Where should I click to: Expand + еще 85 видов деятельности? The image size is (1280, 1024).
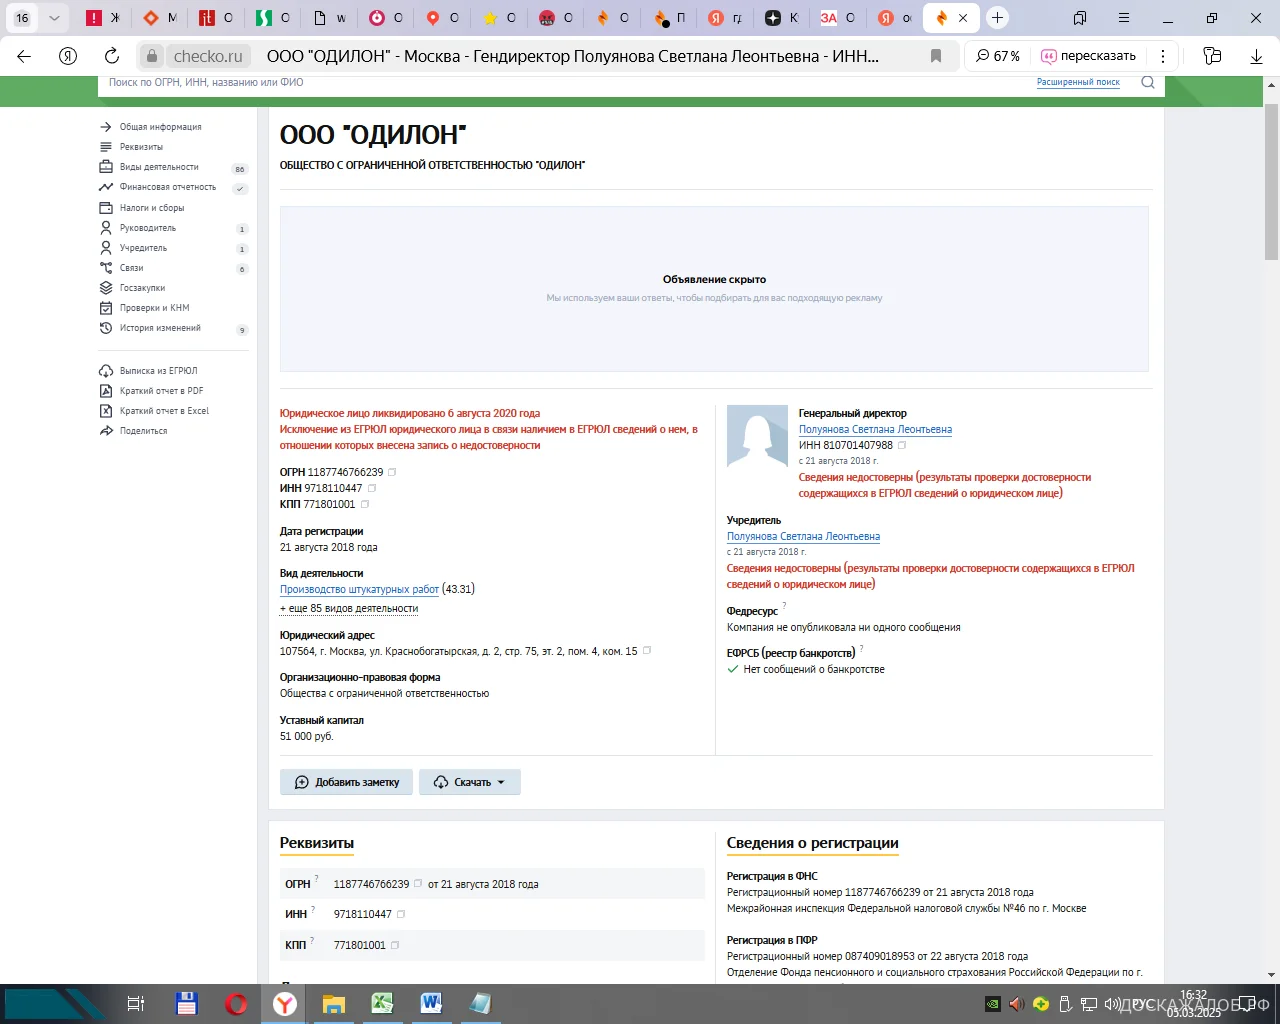tap(349, 608)
